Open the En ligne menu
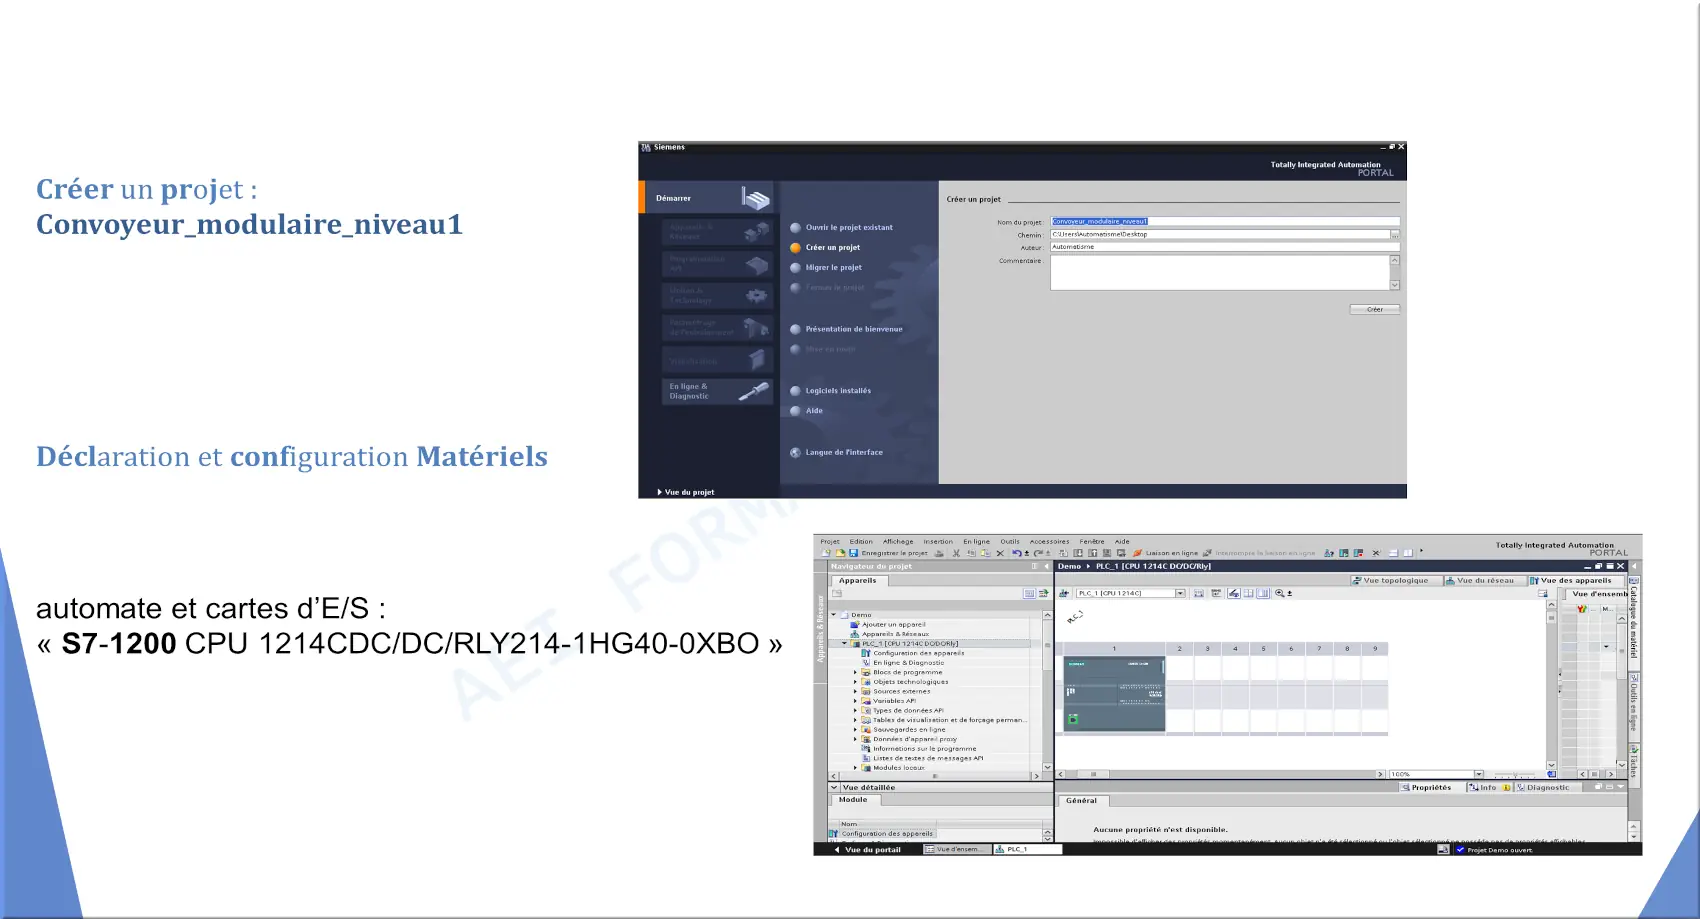This screenshot has height=919, width=1700. click(x=976, y=541)
